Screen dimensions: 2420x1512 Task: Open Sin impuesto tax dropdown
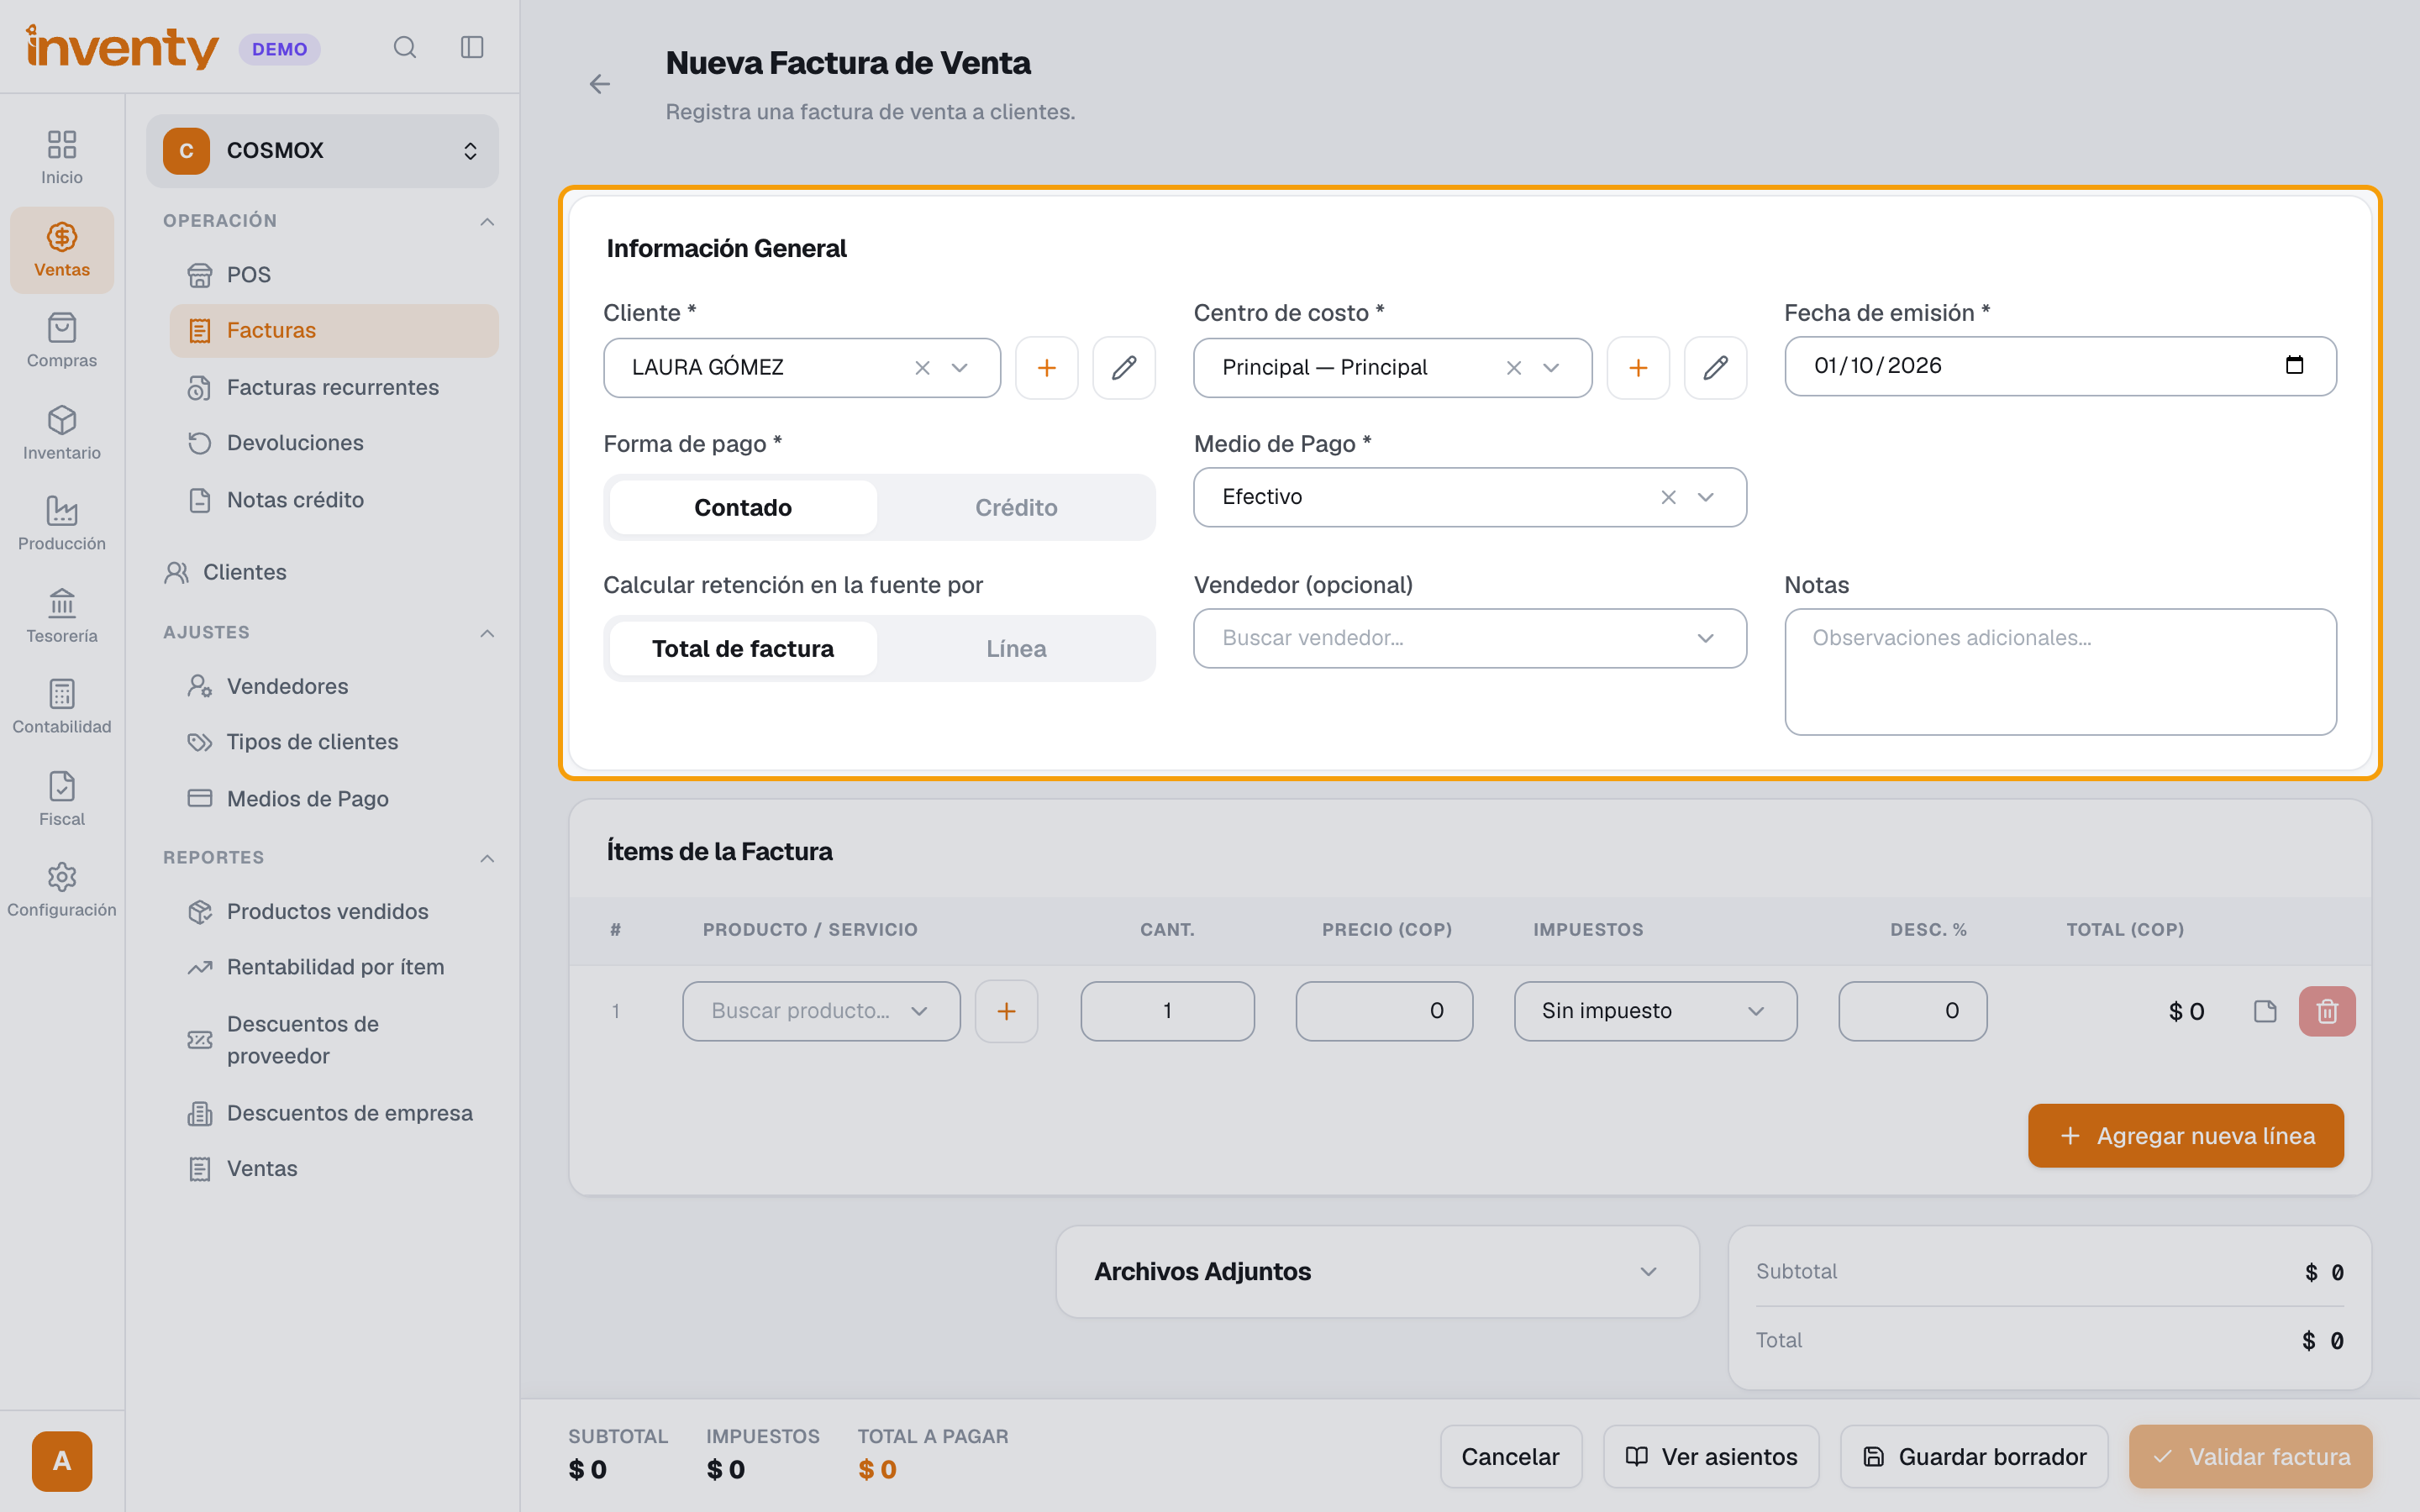pos(1655,1011)
